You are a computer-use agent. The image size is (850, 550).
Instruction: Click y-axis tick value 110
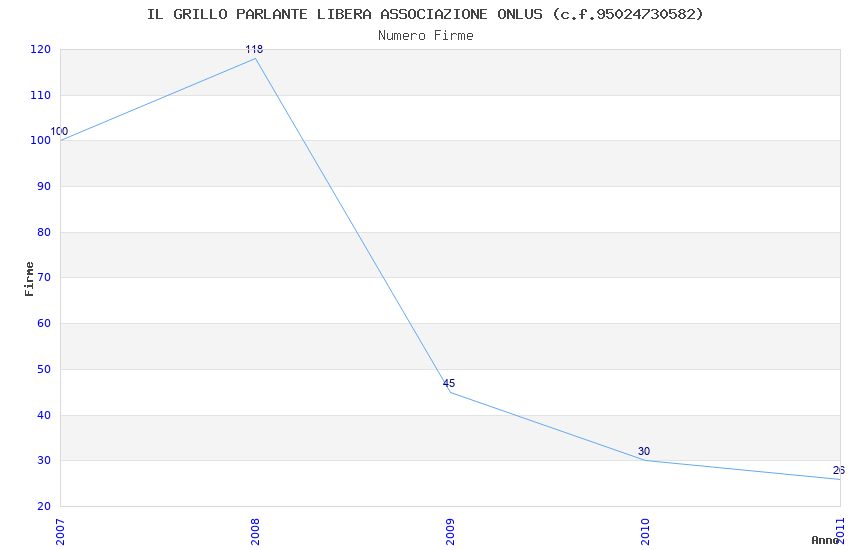point(41,95)
